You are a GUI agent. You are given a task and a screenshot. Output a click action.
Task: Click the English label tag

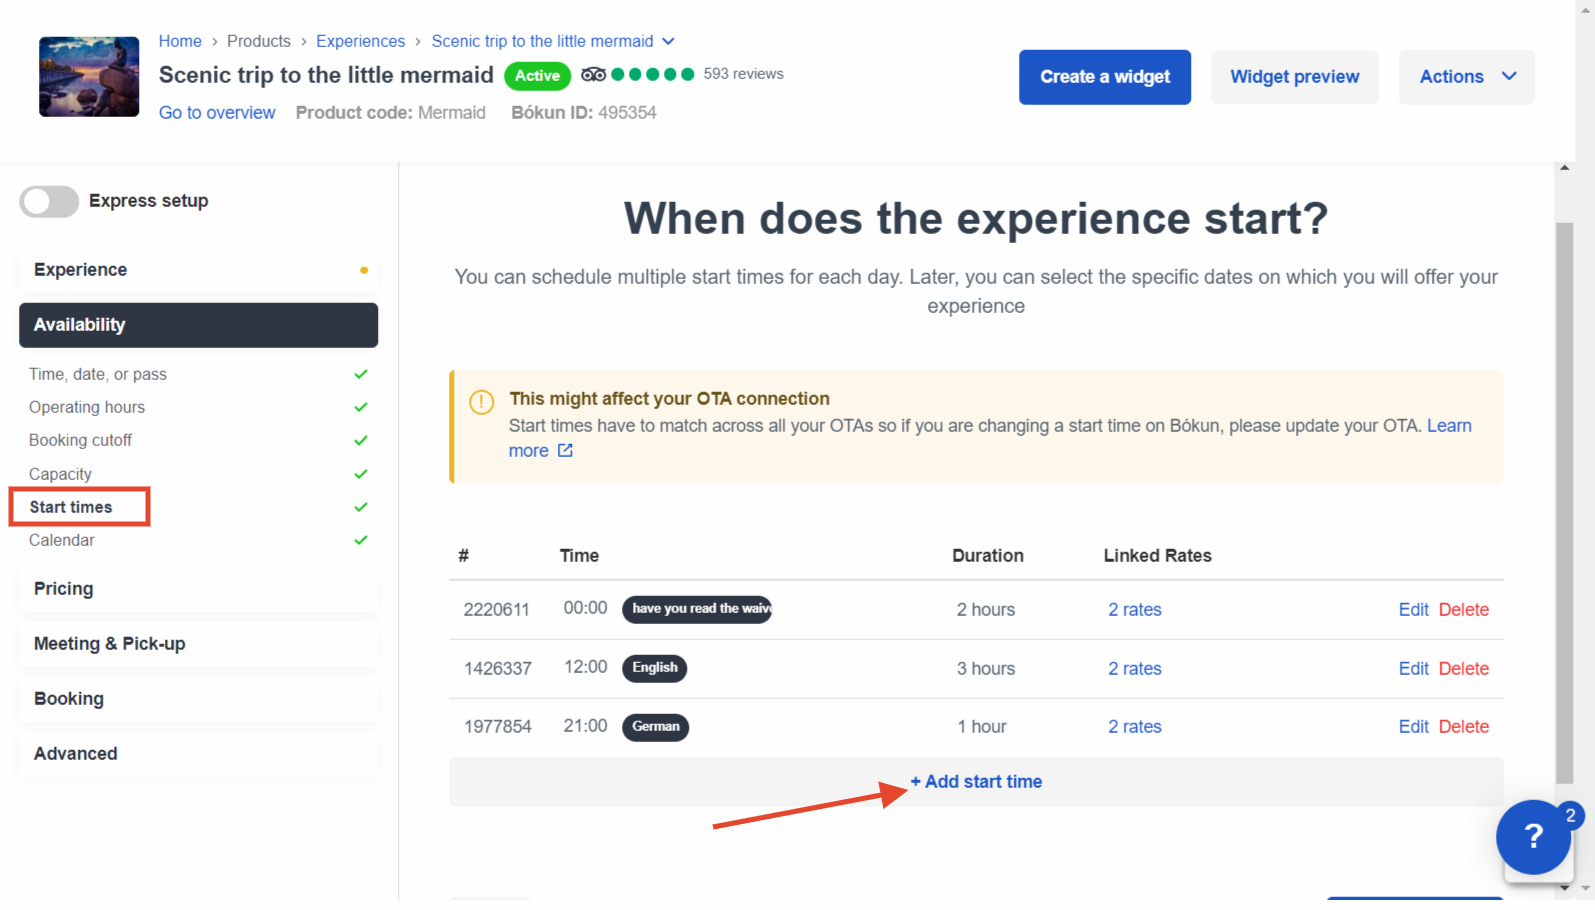click(655, 668)
